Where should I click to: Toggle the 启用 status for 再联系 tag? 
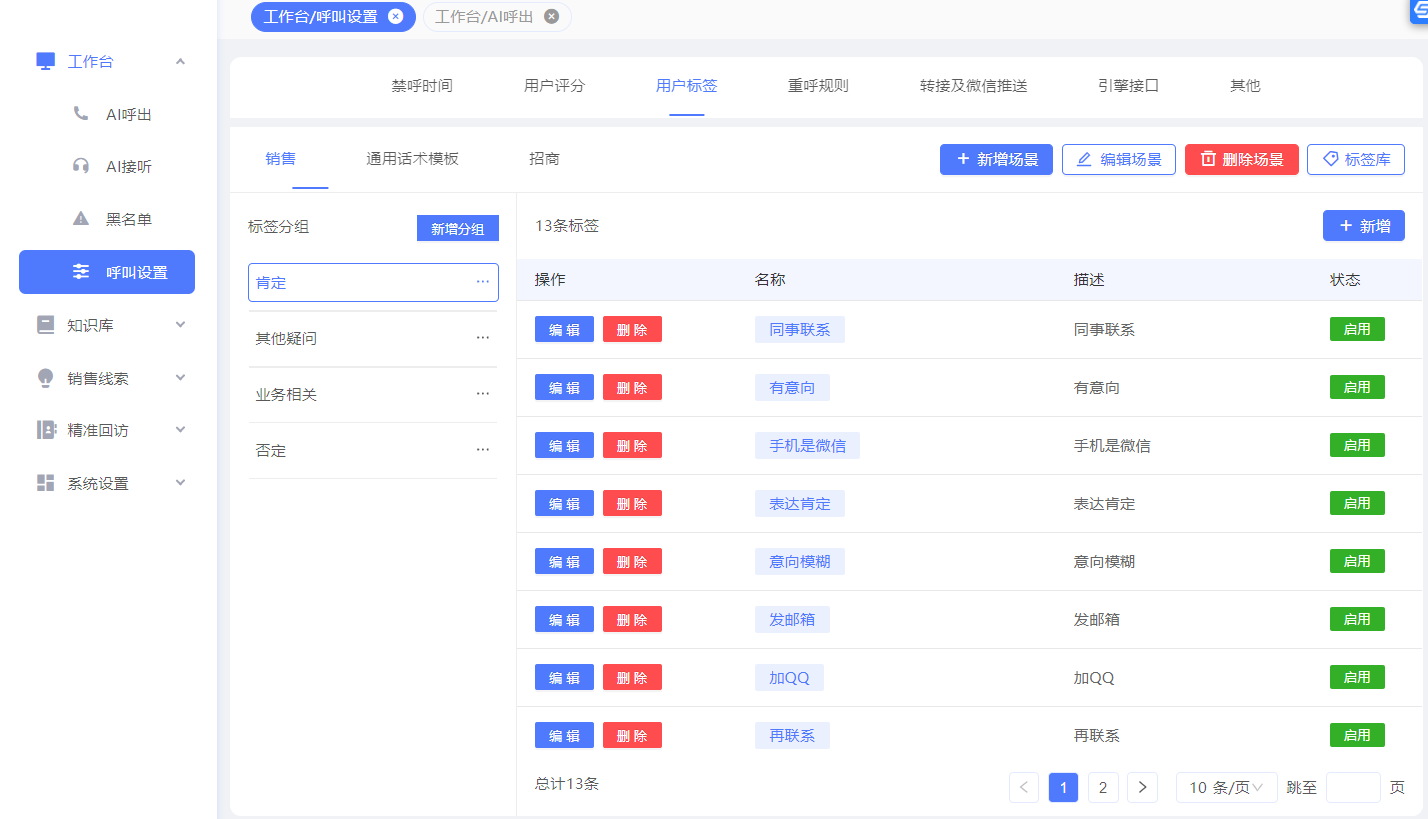[x=1356, y=735]
